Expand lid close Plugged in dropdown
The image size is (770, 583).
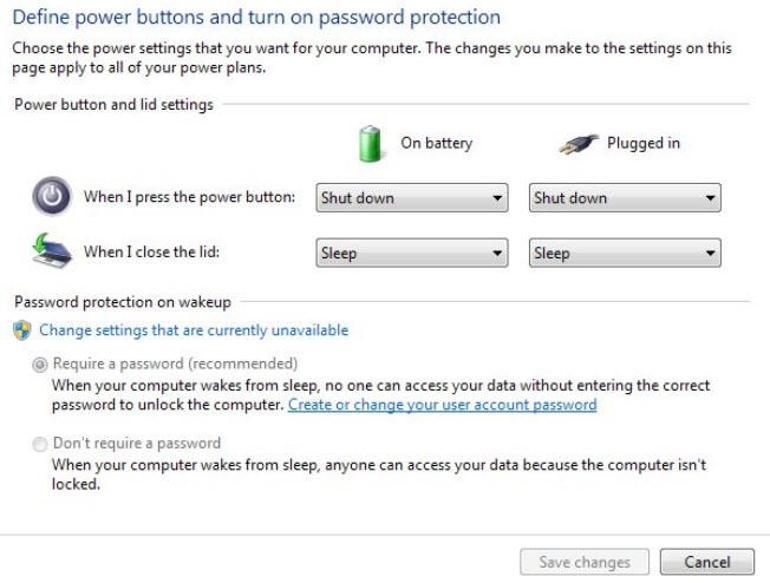click(625, 253)
